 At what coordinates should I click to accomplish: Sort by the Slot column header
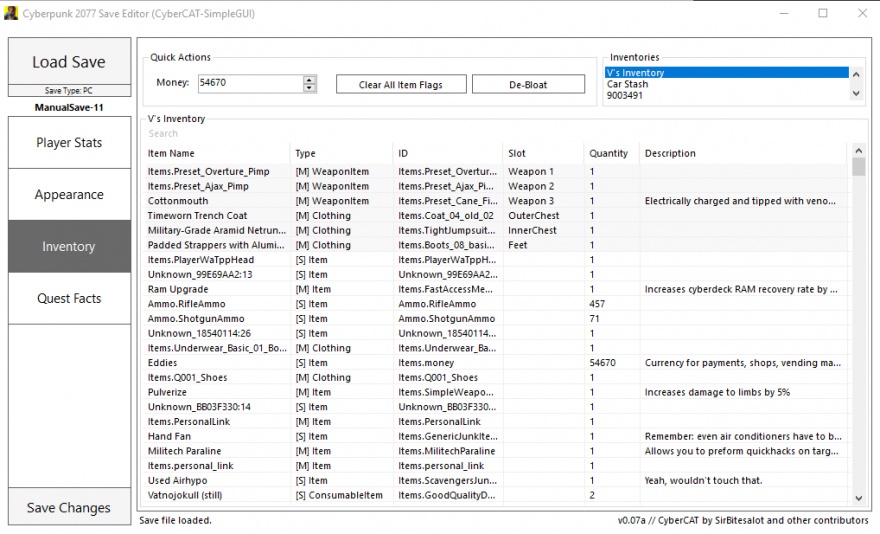[x=543, y=153]
